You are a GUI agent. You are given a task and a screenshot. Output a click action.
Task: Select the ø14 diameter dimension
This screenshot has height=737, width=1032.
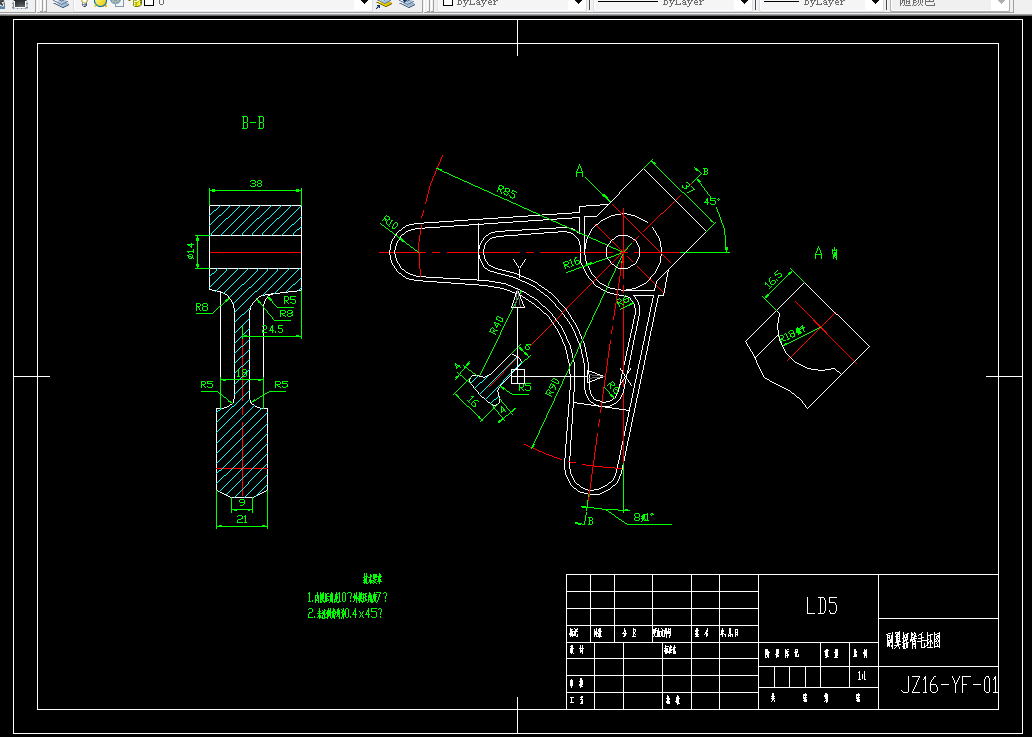coord(191,251)
